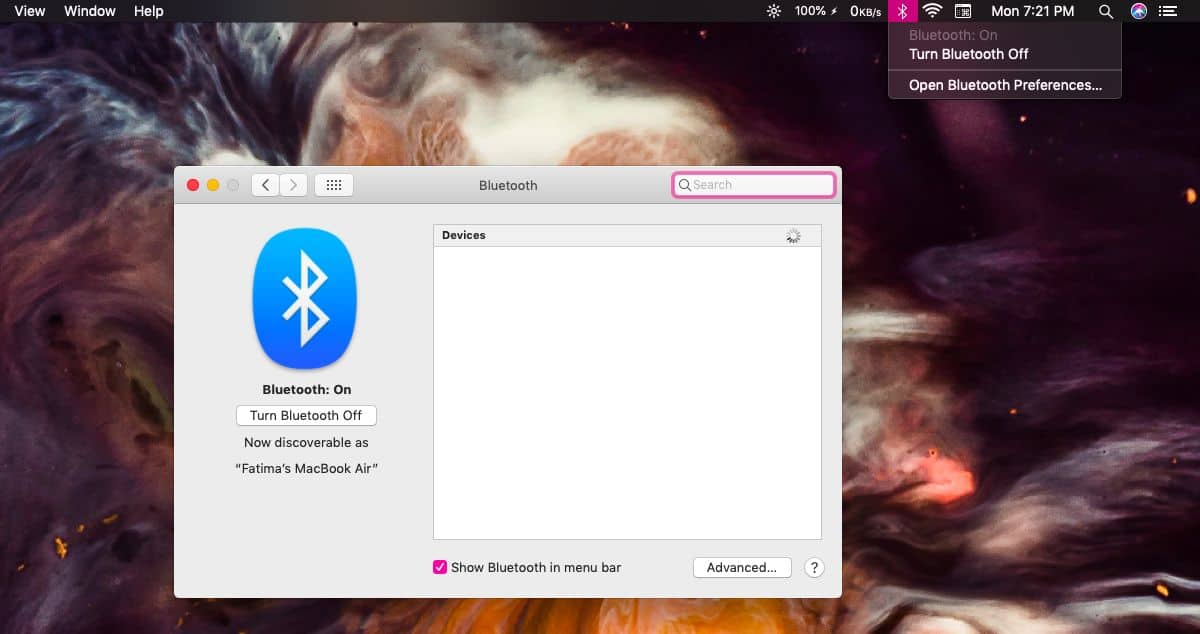Open the Window menu

click(x=89, y=11)
